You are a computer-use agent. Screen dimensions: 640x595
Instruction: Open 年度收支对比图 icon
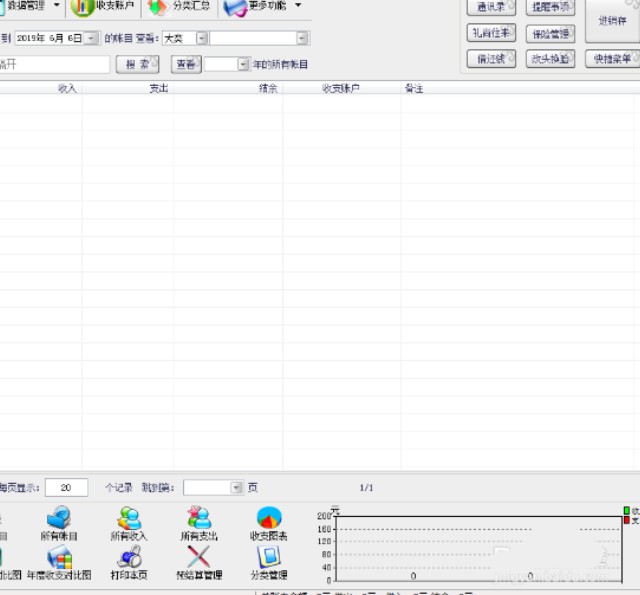(59, 562)
